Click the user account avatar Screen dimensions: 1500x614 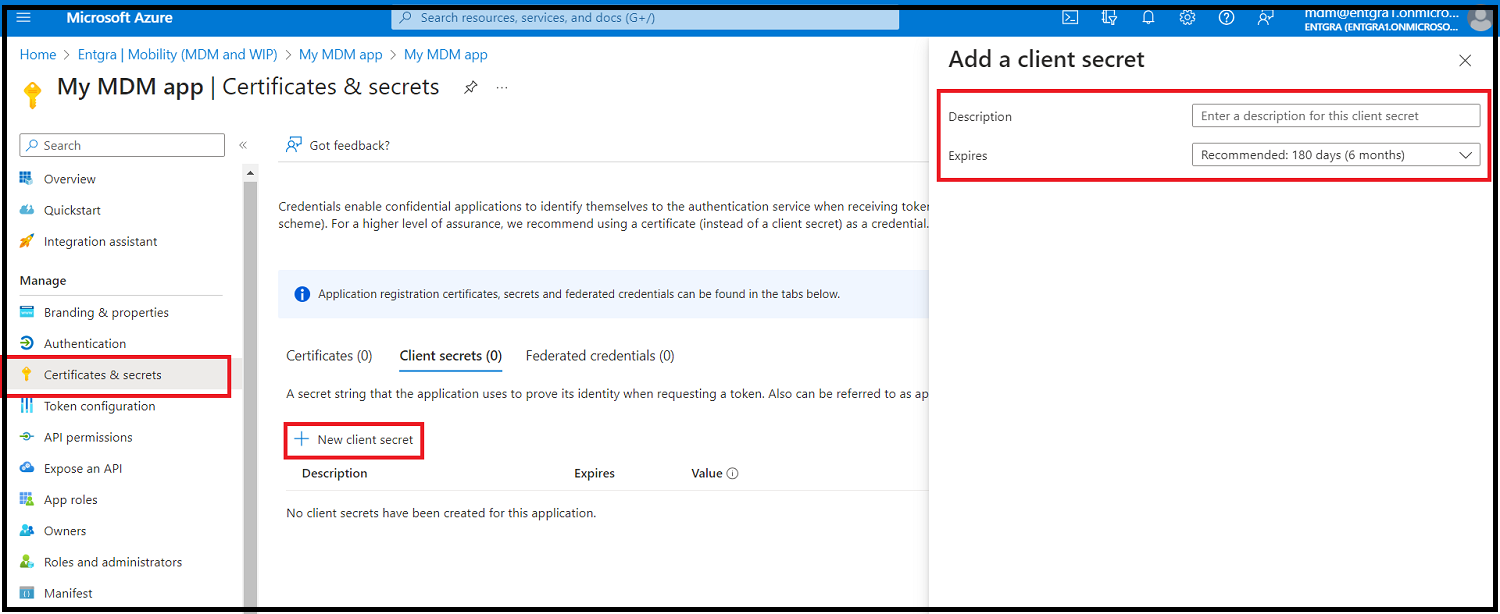click(1479, 19)
